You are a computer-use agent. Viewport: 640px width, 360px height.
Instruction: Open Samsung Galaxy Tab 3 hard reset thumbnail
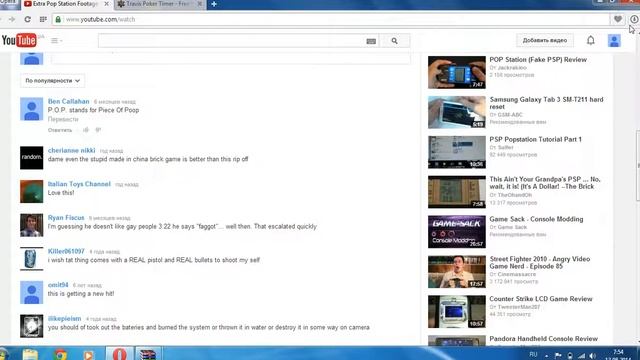pos(457,112)
